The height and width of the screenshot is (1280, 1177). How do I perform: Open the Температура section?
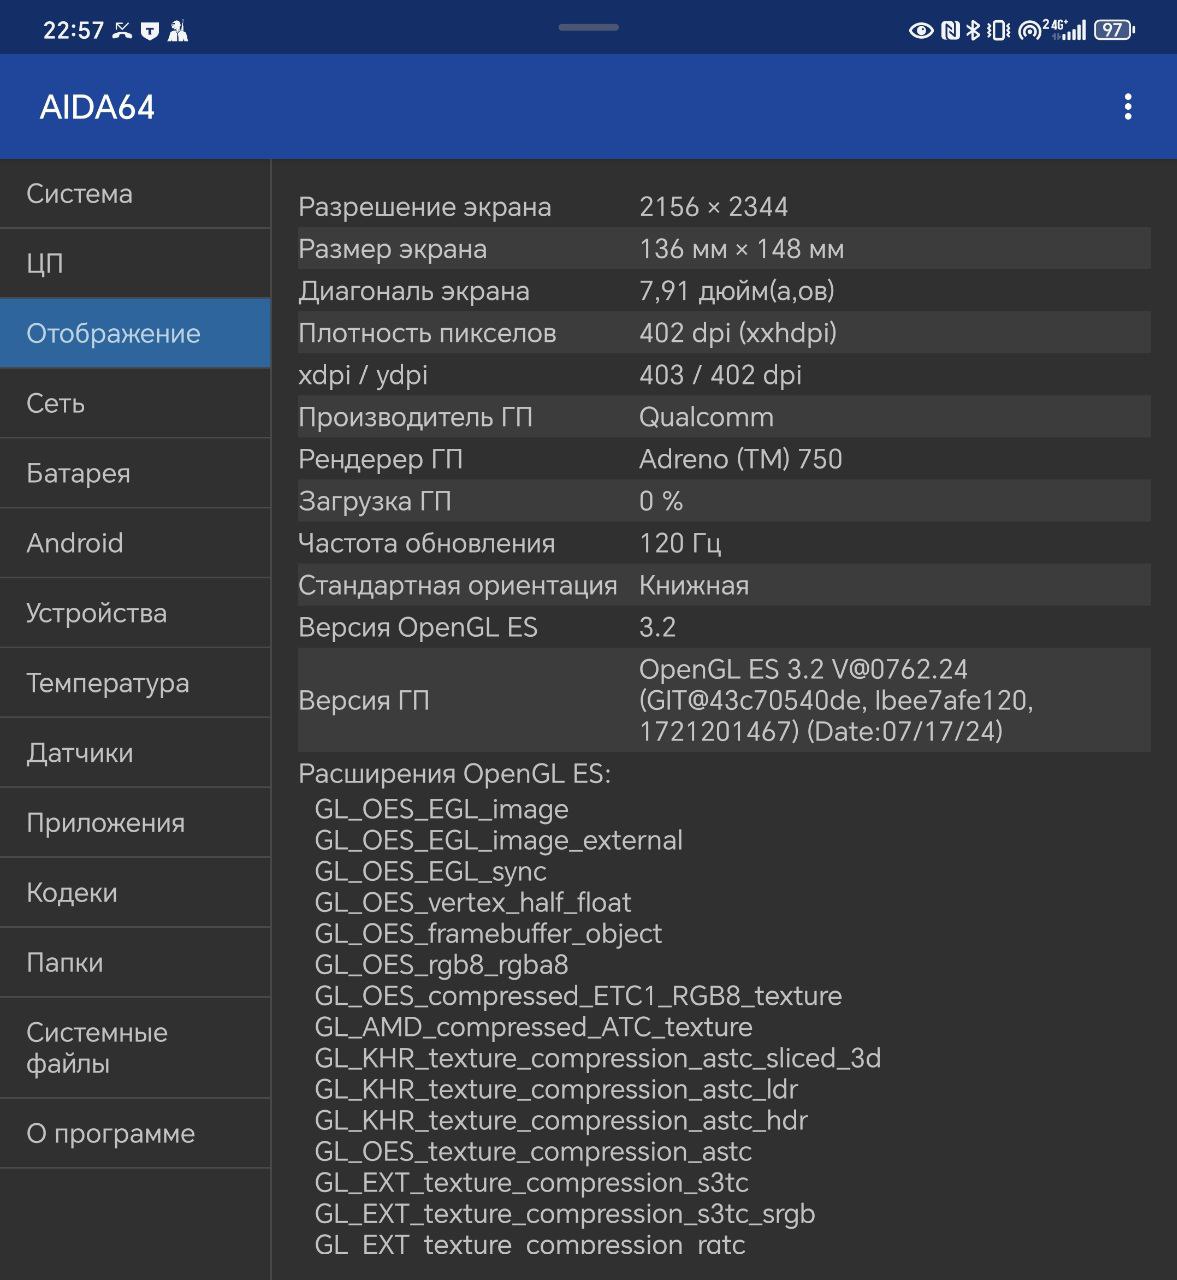pyautogui.click(x=135, y=684)
